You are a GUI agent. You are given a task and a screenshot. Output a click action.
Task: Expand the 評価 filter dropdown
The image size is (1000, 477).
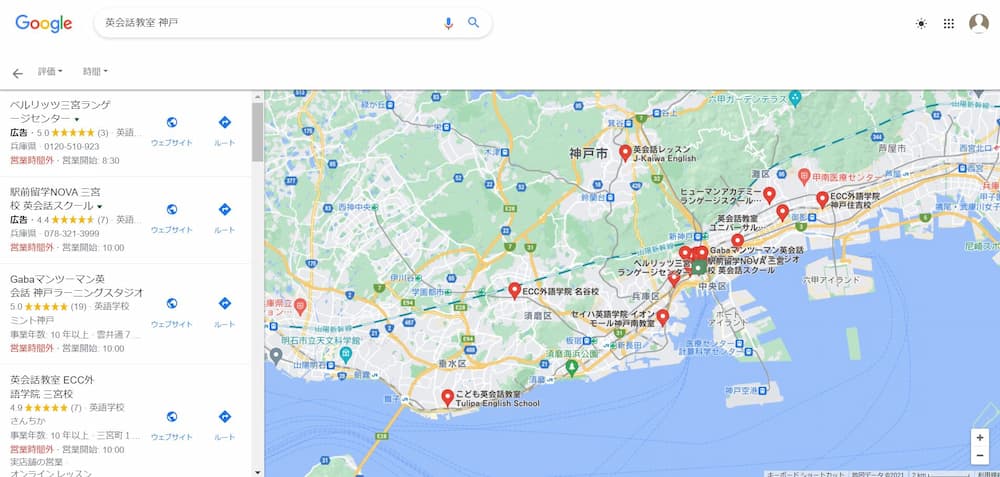pyautogui.click(x=50, y=71)
